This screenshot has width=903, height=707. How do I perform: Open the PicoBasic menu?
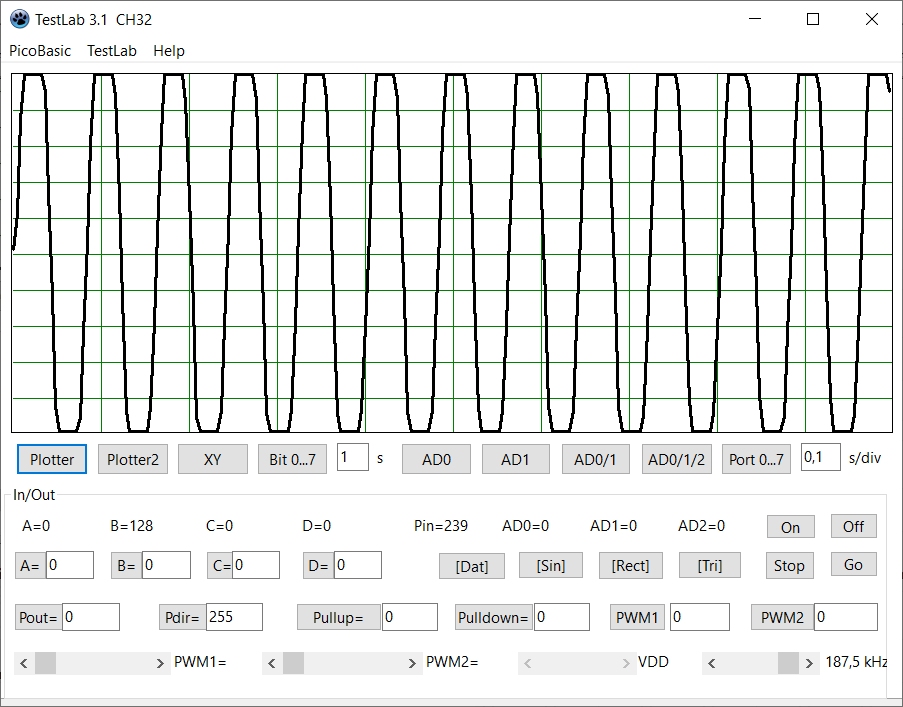(40, 51)
